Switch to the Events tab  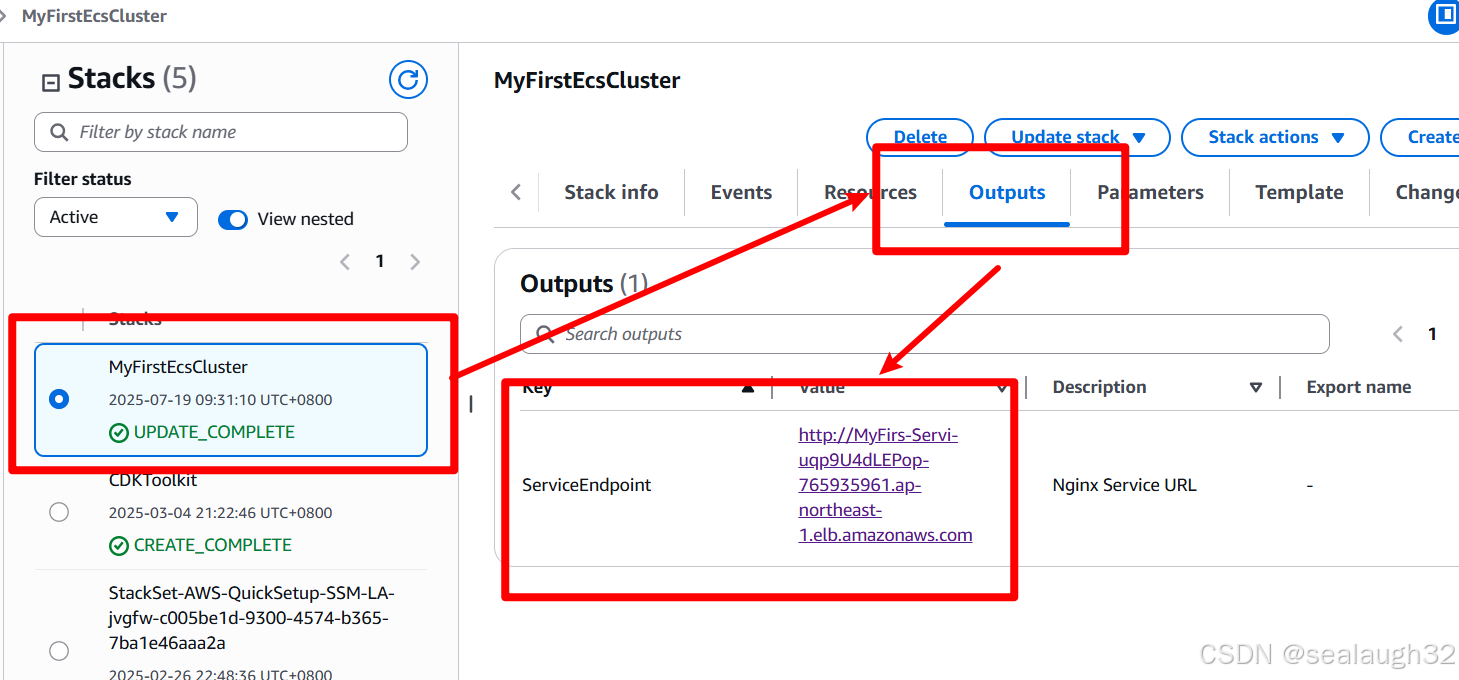click(741, 192)
